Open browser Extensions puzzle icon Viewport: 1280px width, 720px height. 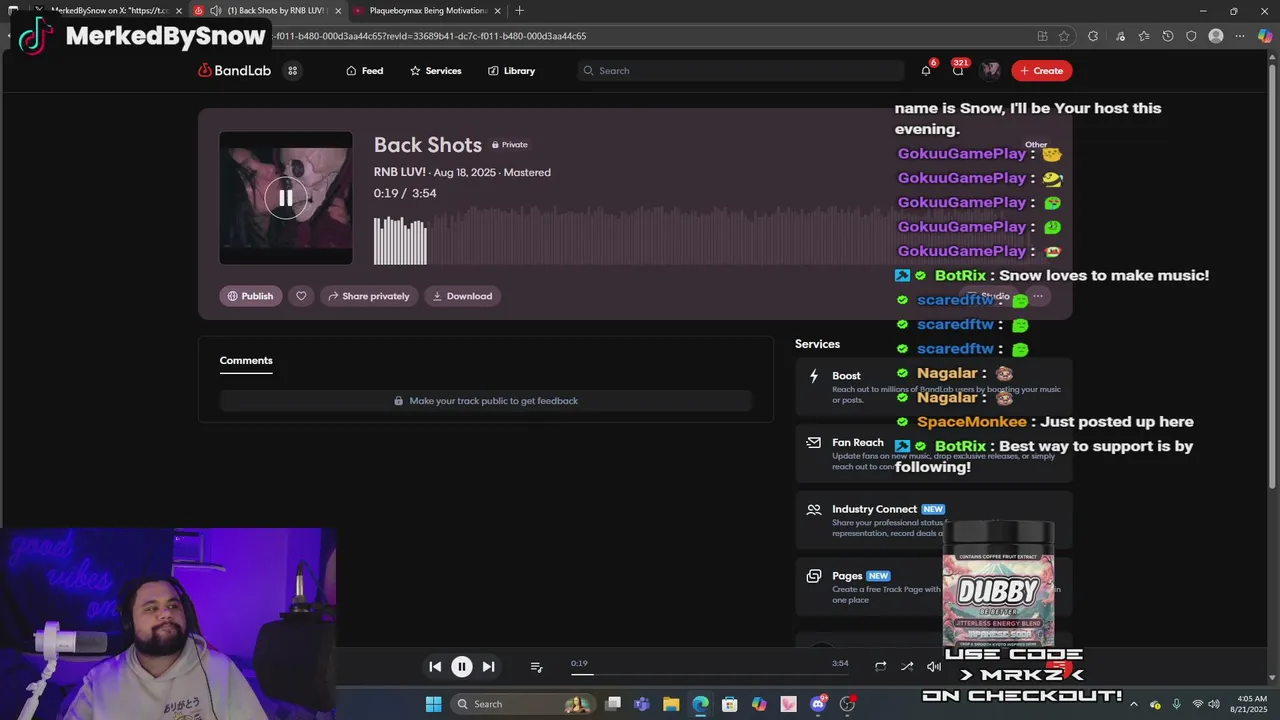(x=1093, y=36)
